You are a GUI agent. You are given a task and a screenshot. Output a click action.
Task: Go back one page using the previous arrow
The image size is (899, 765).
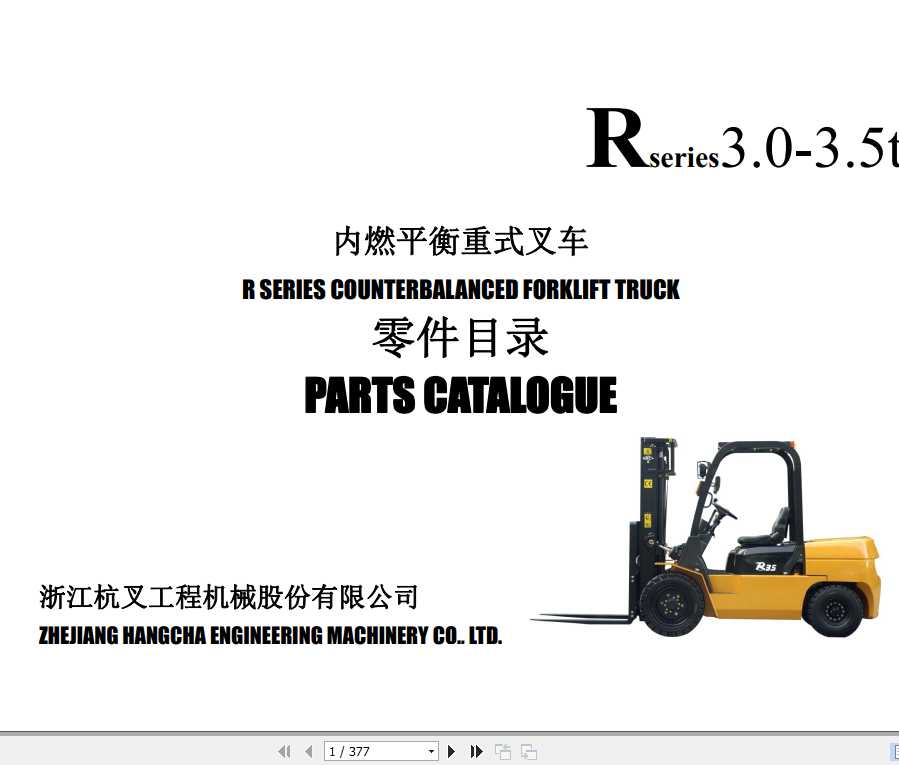309,751
